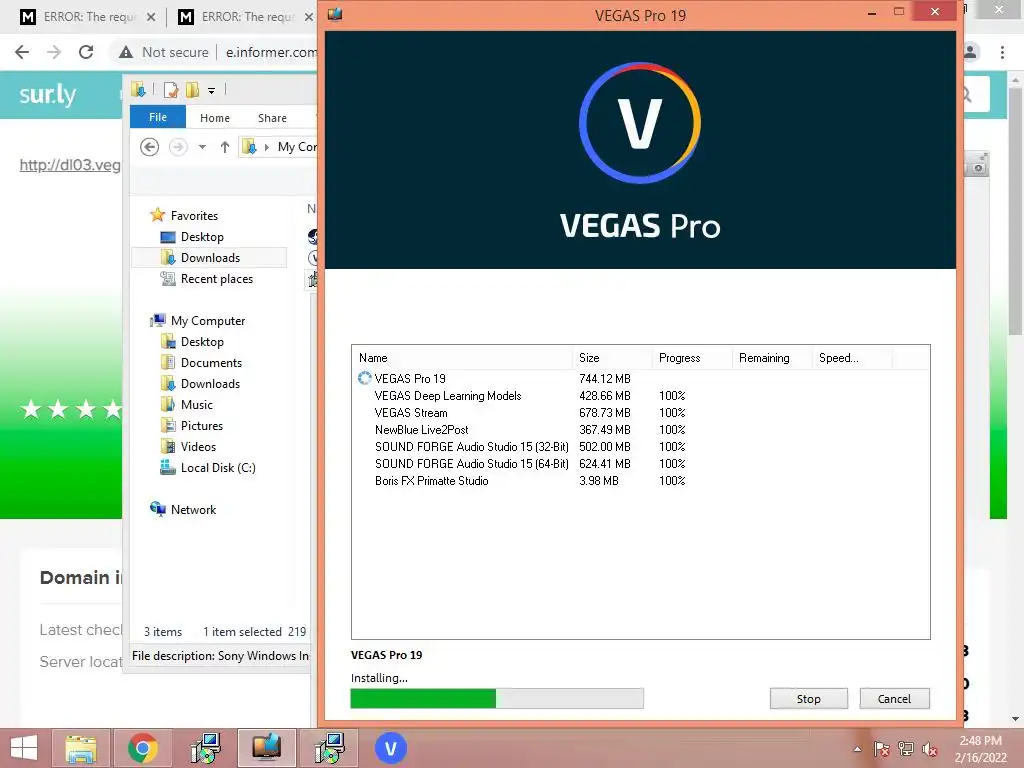Screen dimensions: 1024x768
Task: Go forward in File Explorer
Action: [x=178, y=147]
